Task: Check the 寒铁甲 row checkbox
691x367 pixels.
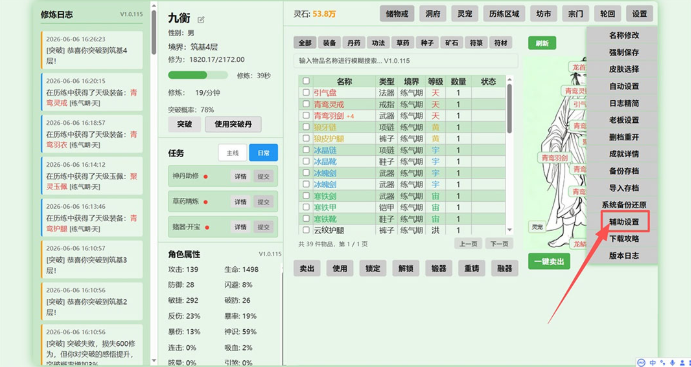Action: tap(306, 207)
